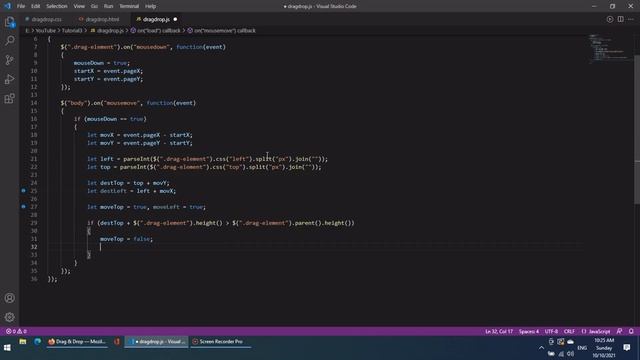Image resolution: width=640 pixels, height=360 pixels.
Task: Open Screen Recorder Pro from taskbar
Action: [x=220, y=342]
